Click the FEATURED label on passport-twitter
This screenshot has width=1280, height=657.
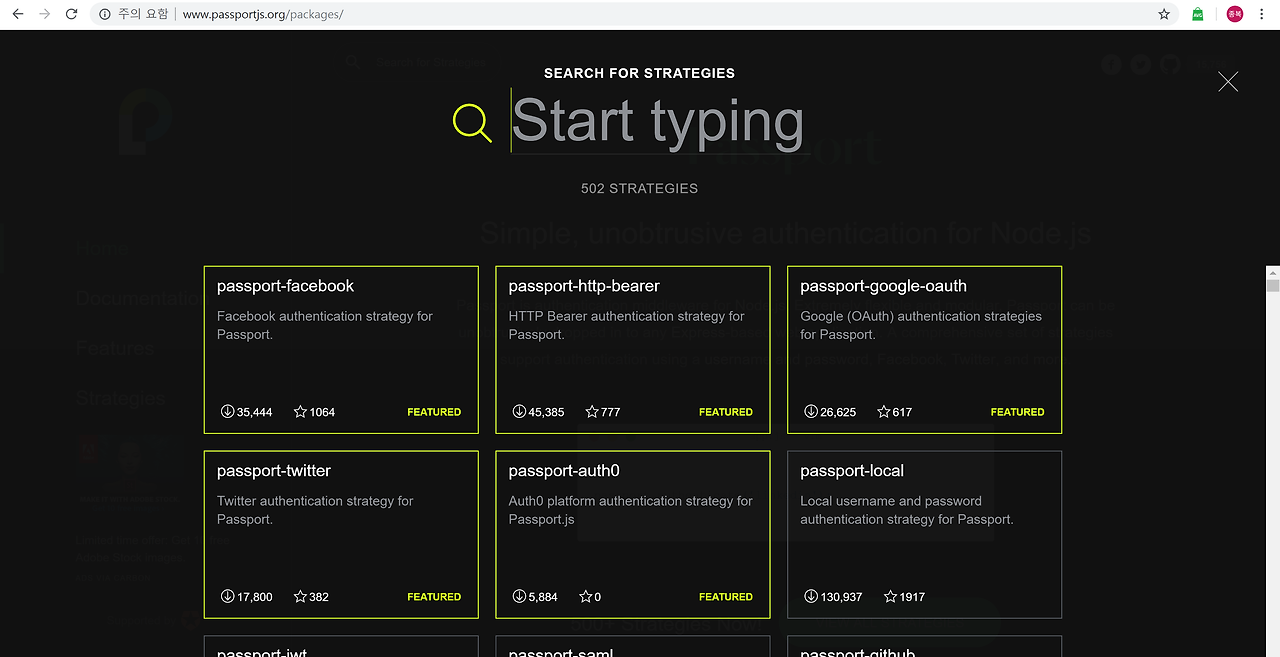click(434, 597)
